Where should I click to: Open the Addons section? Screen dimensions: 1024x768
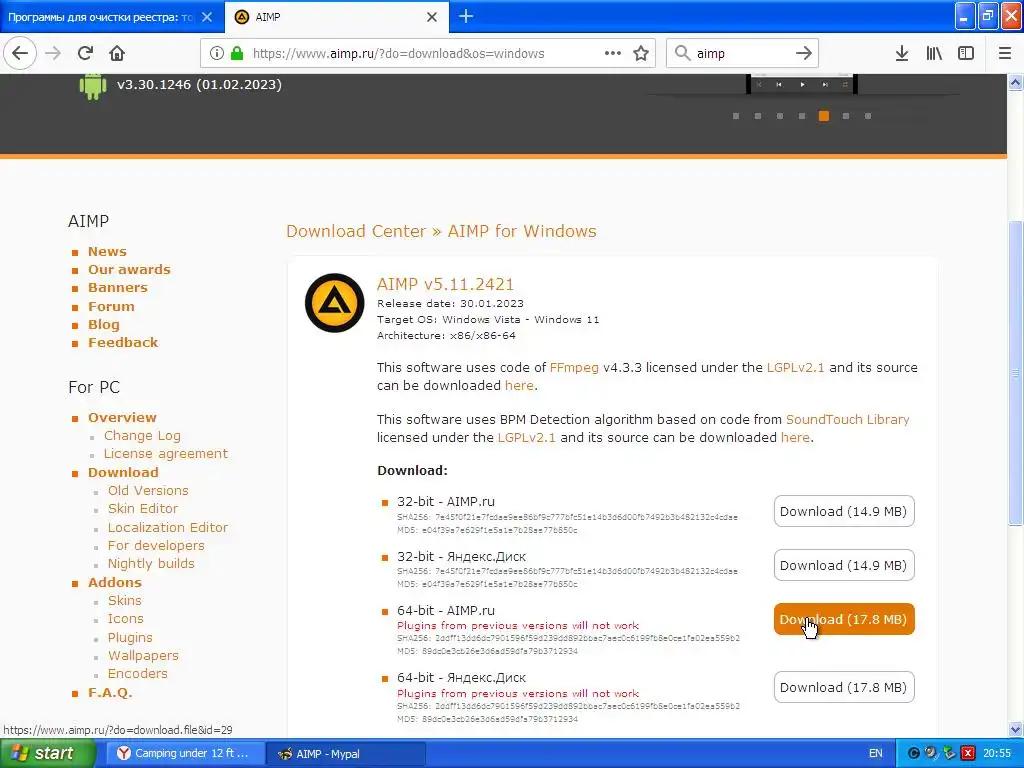coord(114,583)
